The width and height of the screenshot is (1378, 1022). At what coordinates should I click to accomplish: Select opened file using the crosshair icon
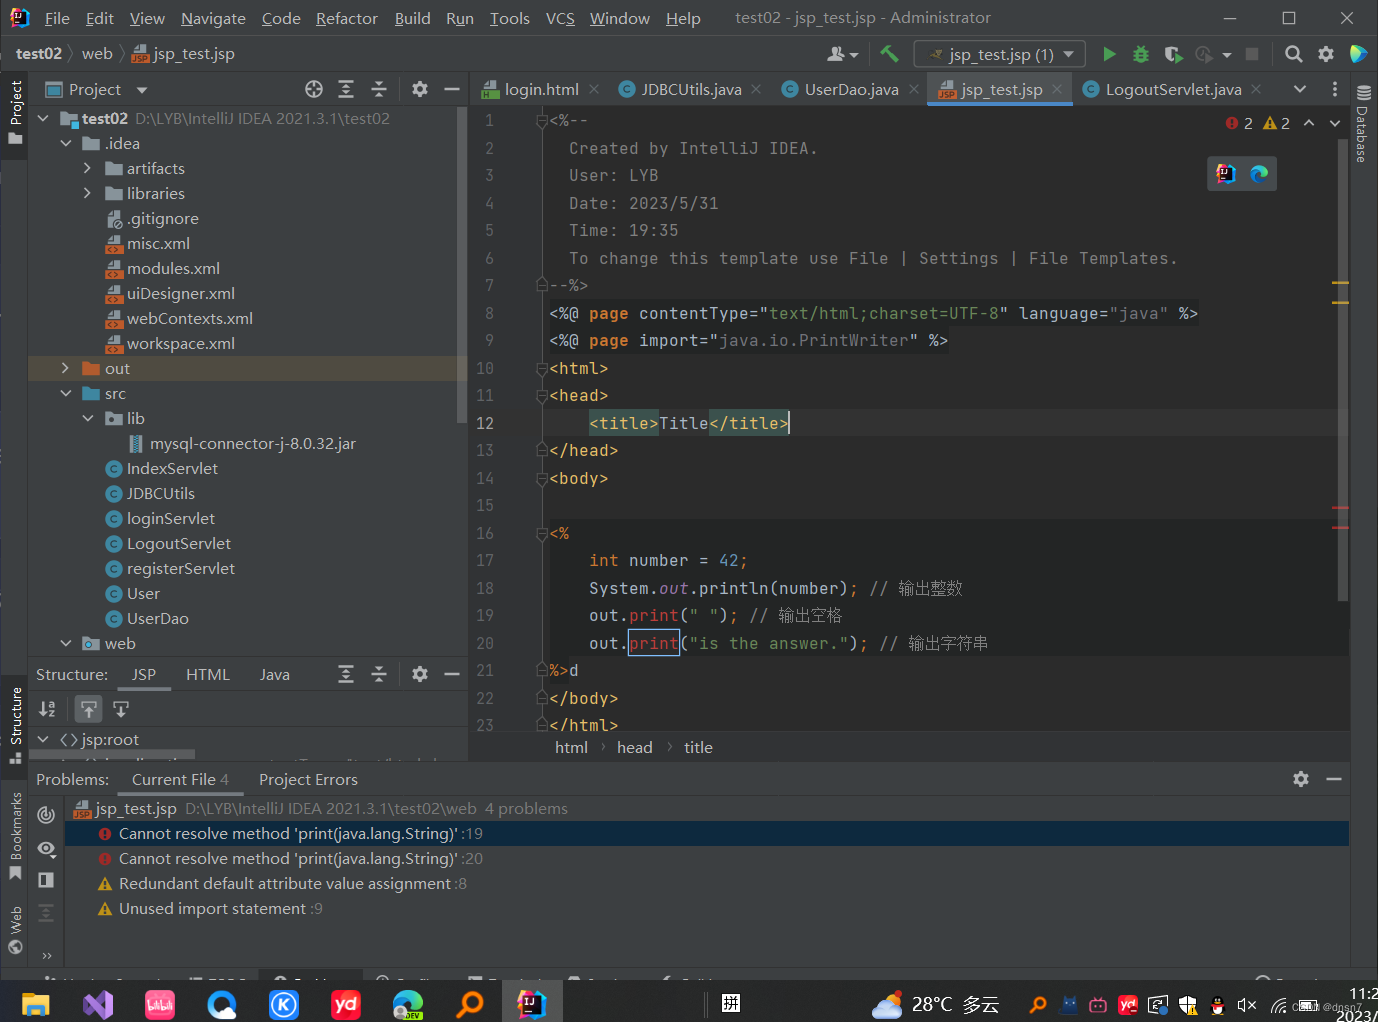pos(313,89)
